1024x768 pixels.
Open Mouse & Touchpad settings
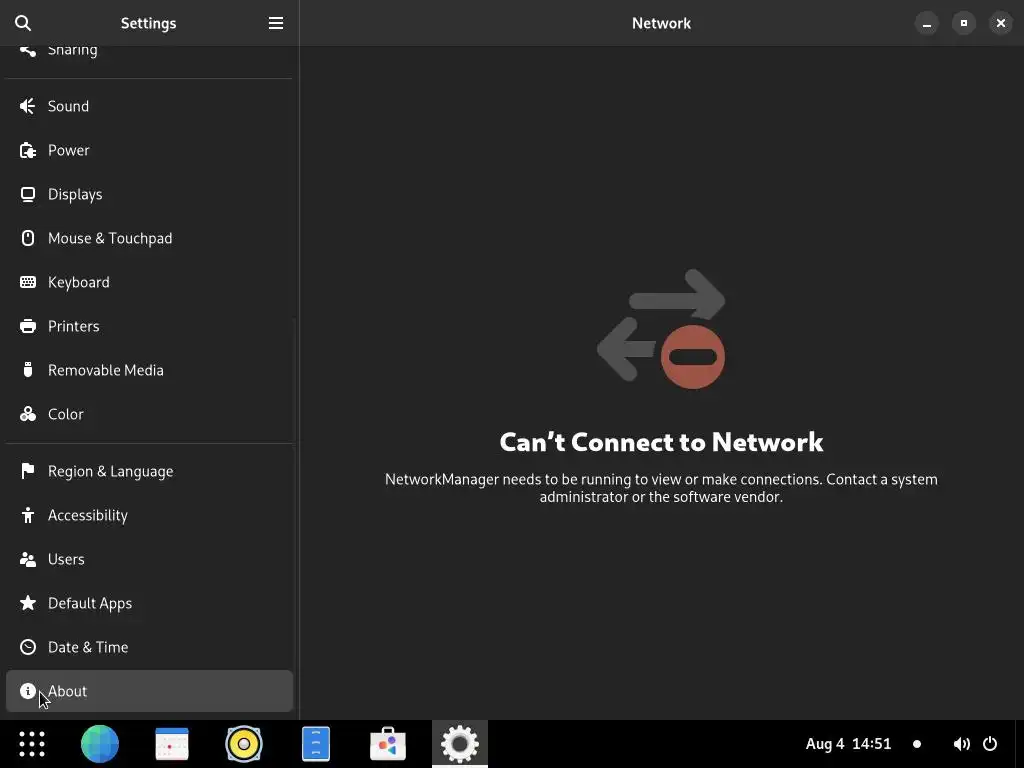pyautogui.click(x=149, y=238)
